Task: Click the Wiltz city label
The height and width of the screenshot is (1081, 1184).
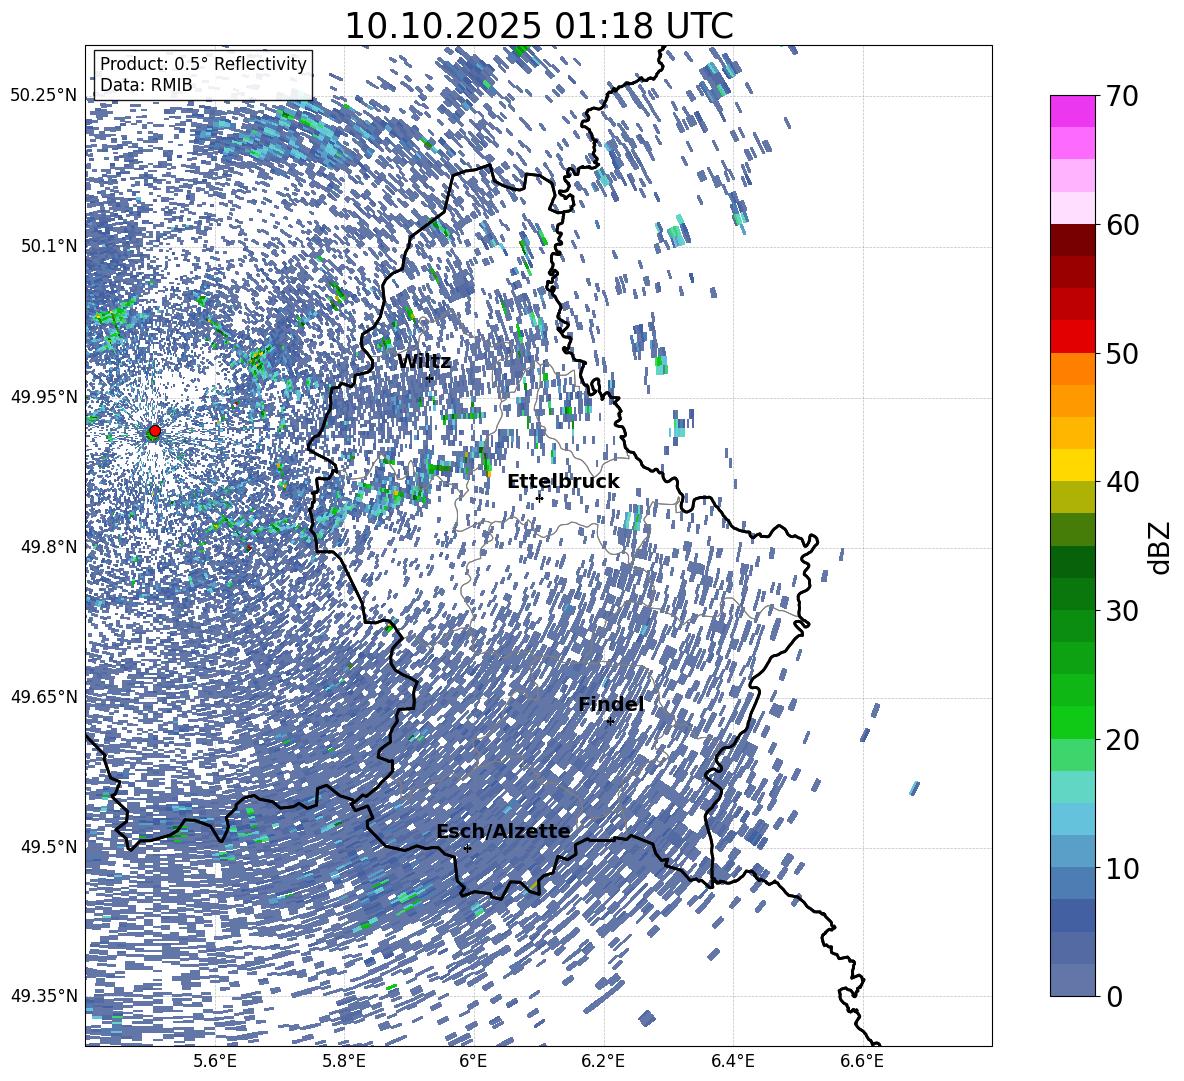Action: tap(424, 362)
